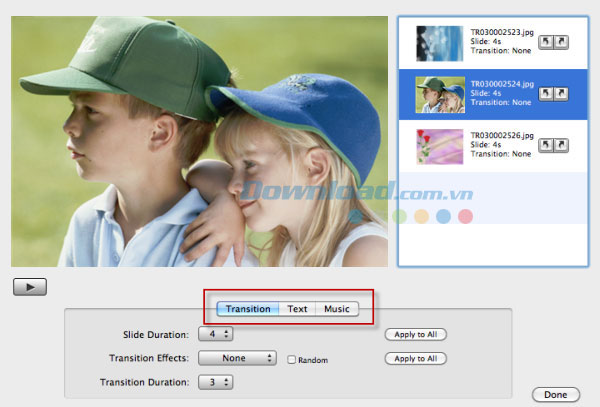Enable the Random transition checkbox
The image size is (600, 407).
click(291, 360)
